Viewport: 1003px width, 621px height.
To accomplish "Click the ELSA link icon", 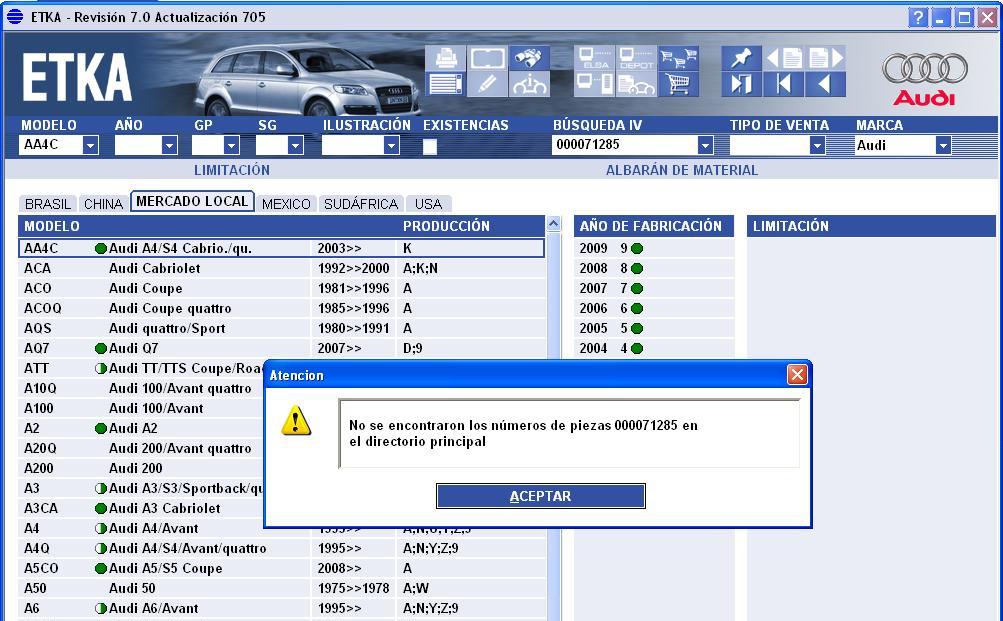I will tap(595, 58).
